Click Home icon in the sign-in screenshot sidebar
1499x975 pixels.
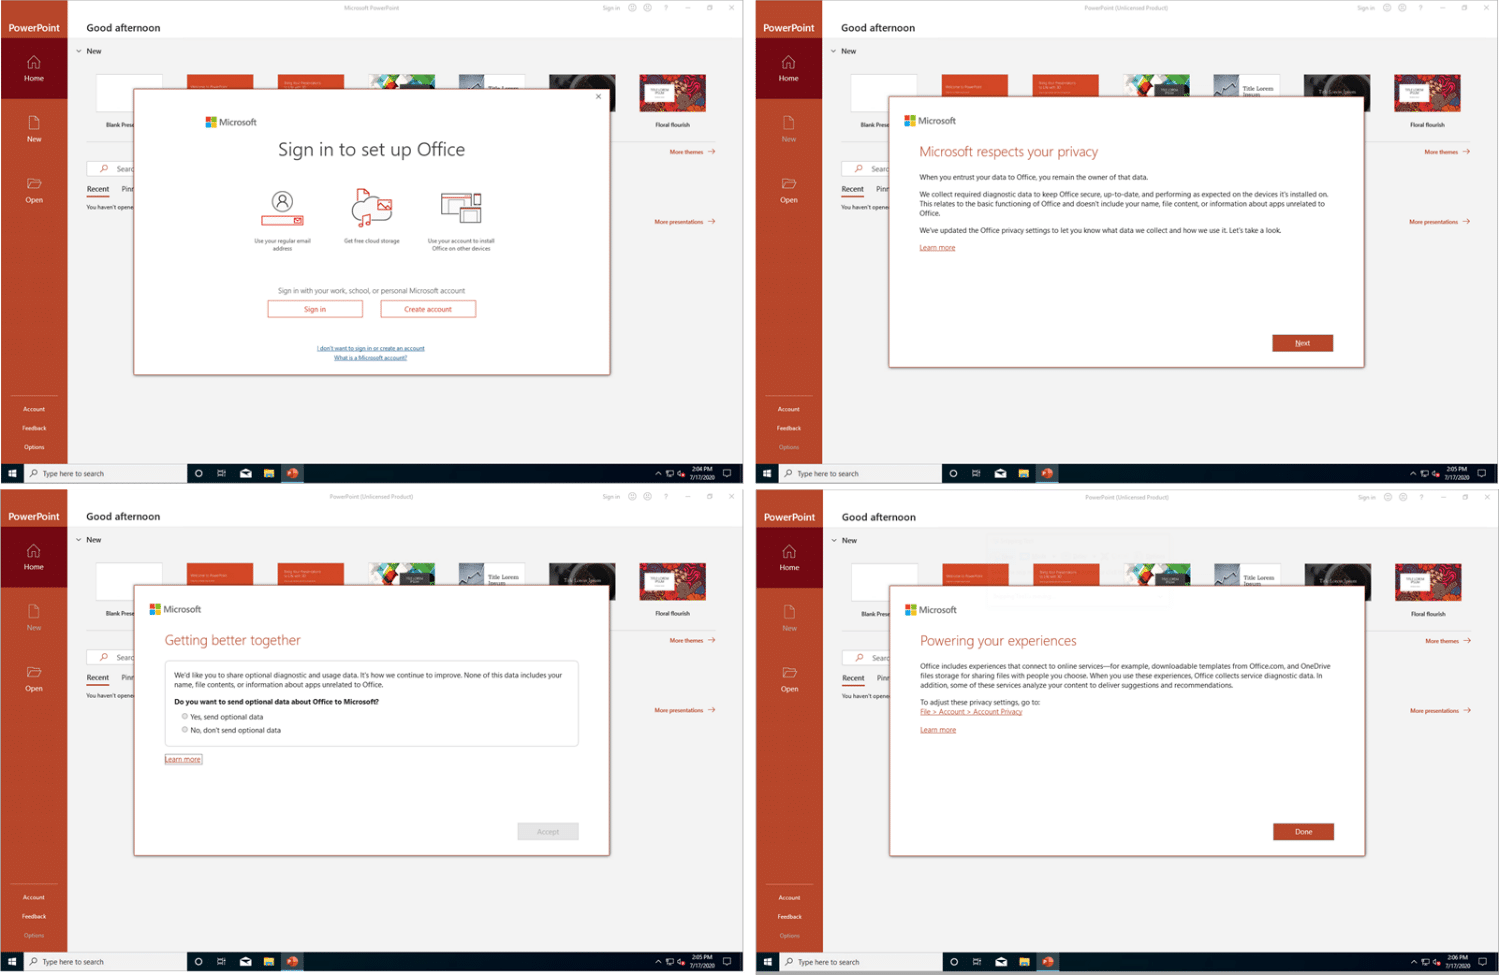click(x=34, y=62)
